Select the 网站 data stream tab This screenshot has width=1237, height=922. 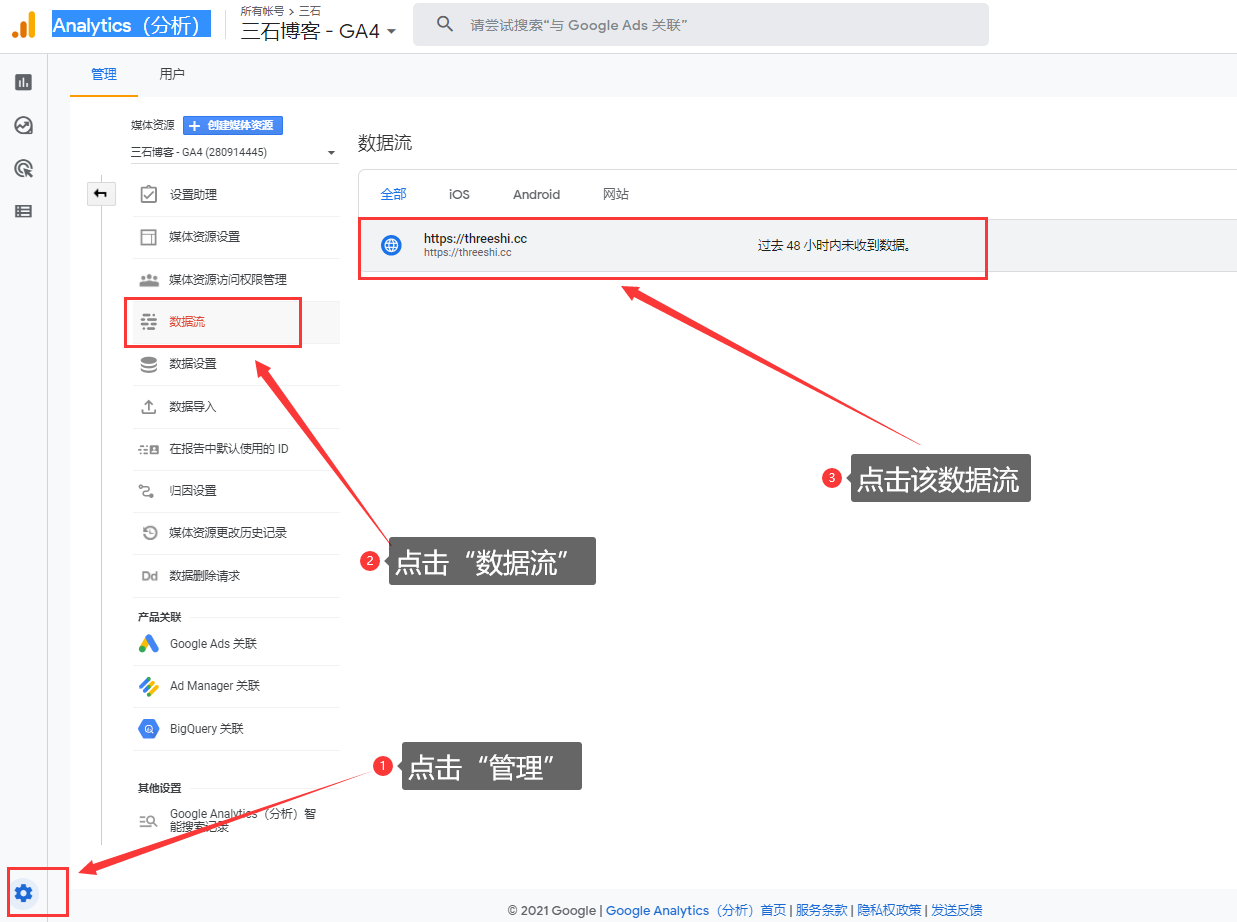point(616,194)
